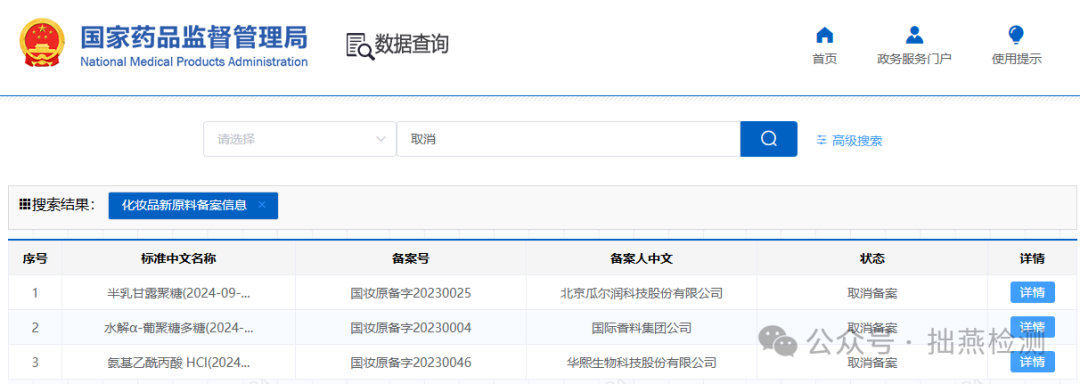Screen dimensions: 1080x384
Task: Open 政务服务门户 label in header
Action: pos(914,59)
